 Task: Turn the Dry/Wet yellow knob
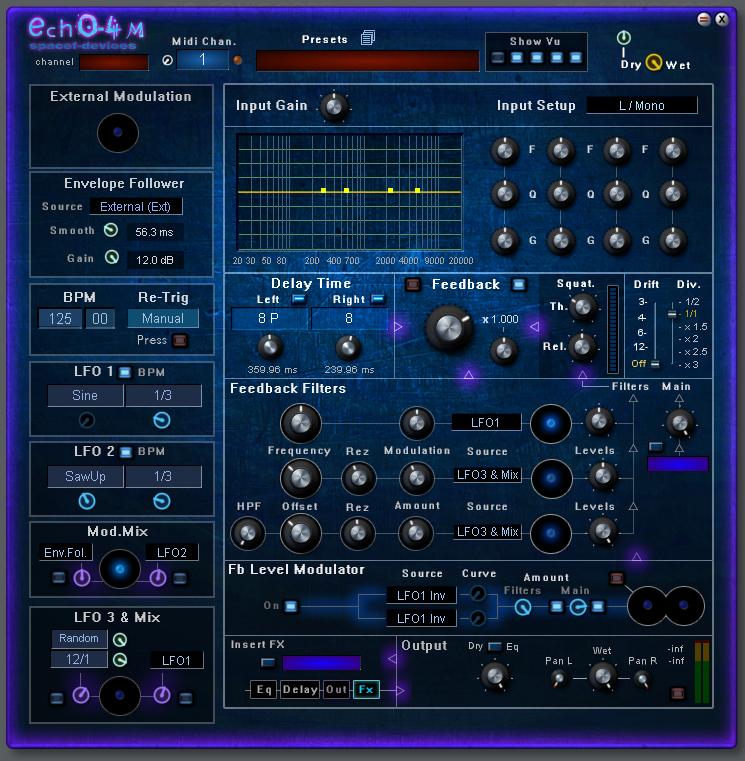[x=654, y=63]
